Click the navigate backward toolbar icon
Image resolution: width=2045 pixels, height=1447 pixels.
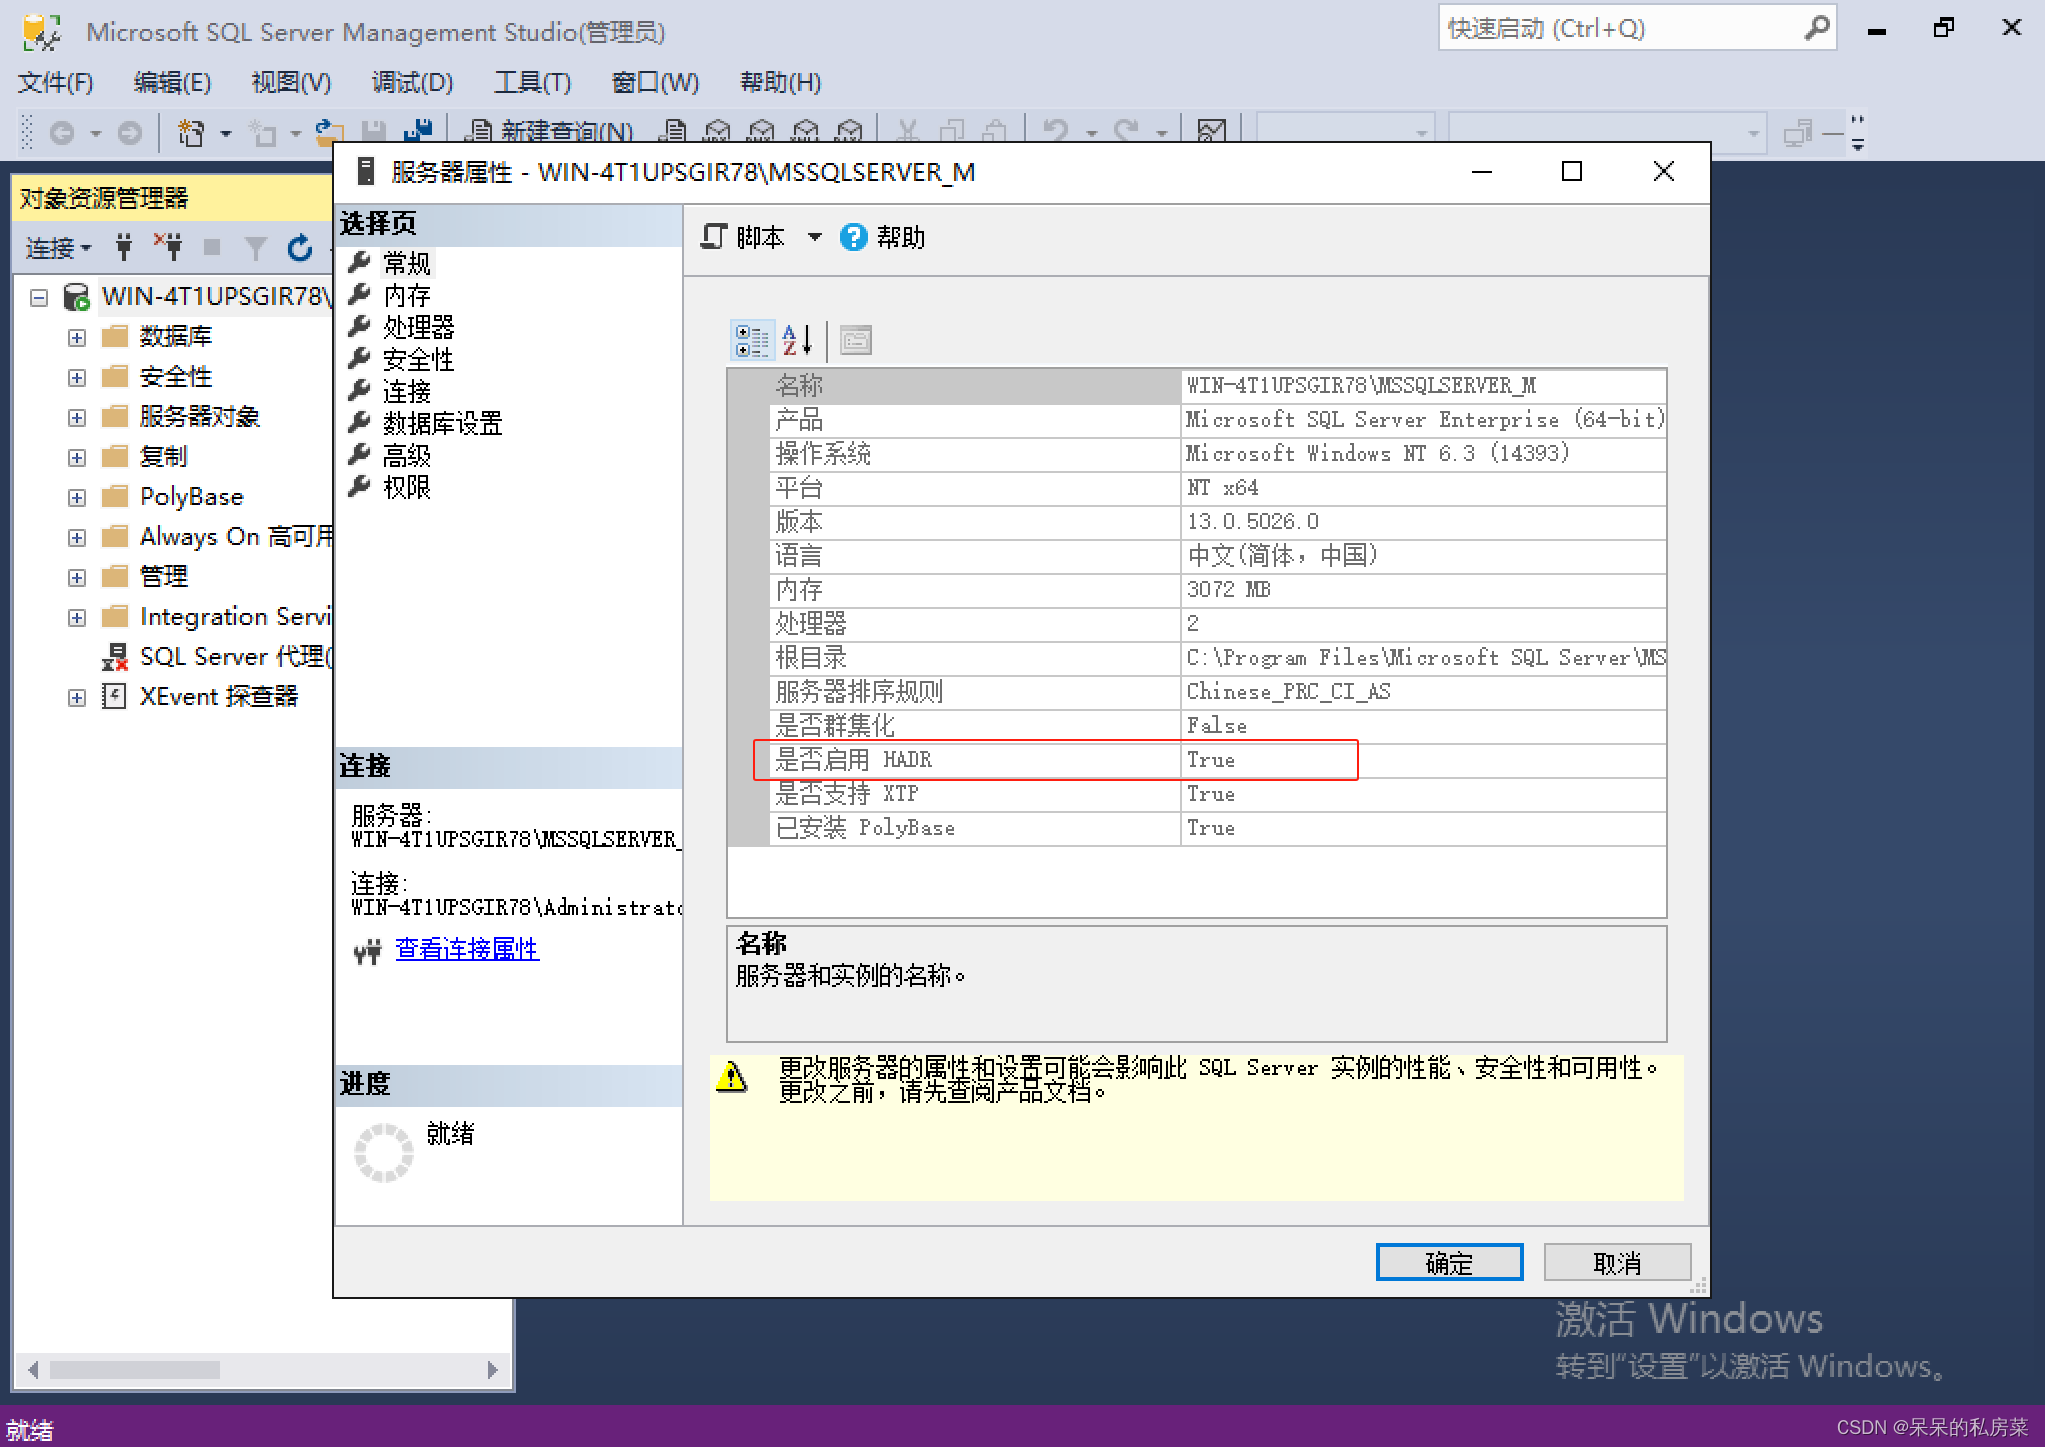[x=62, y=133]
